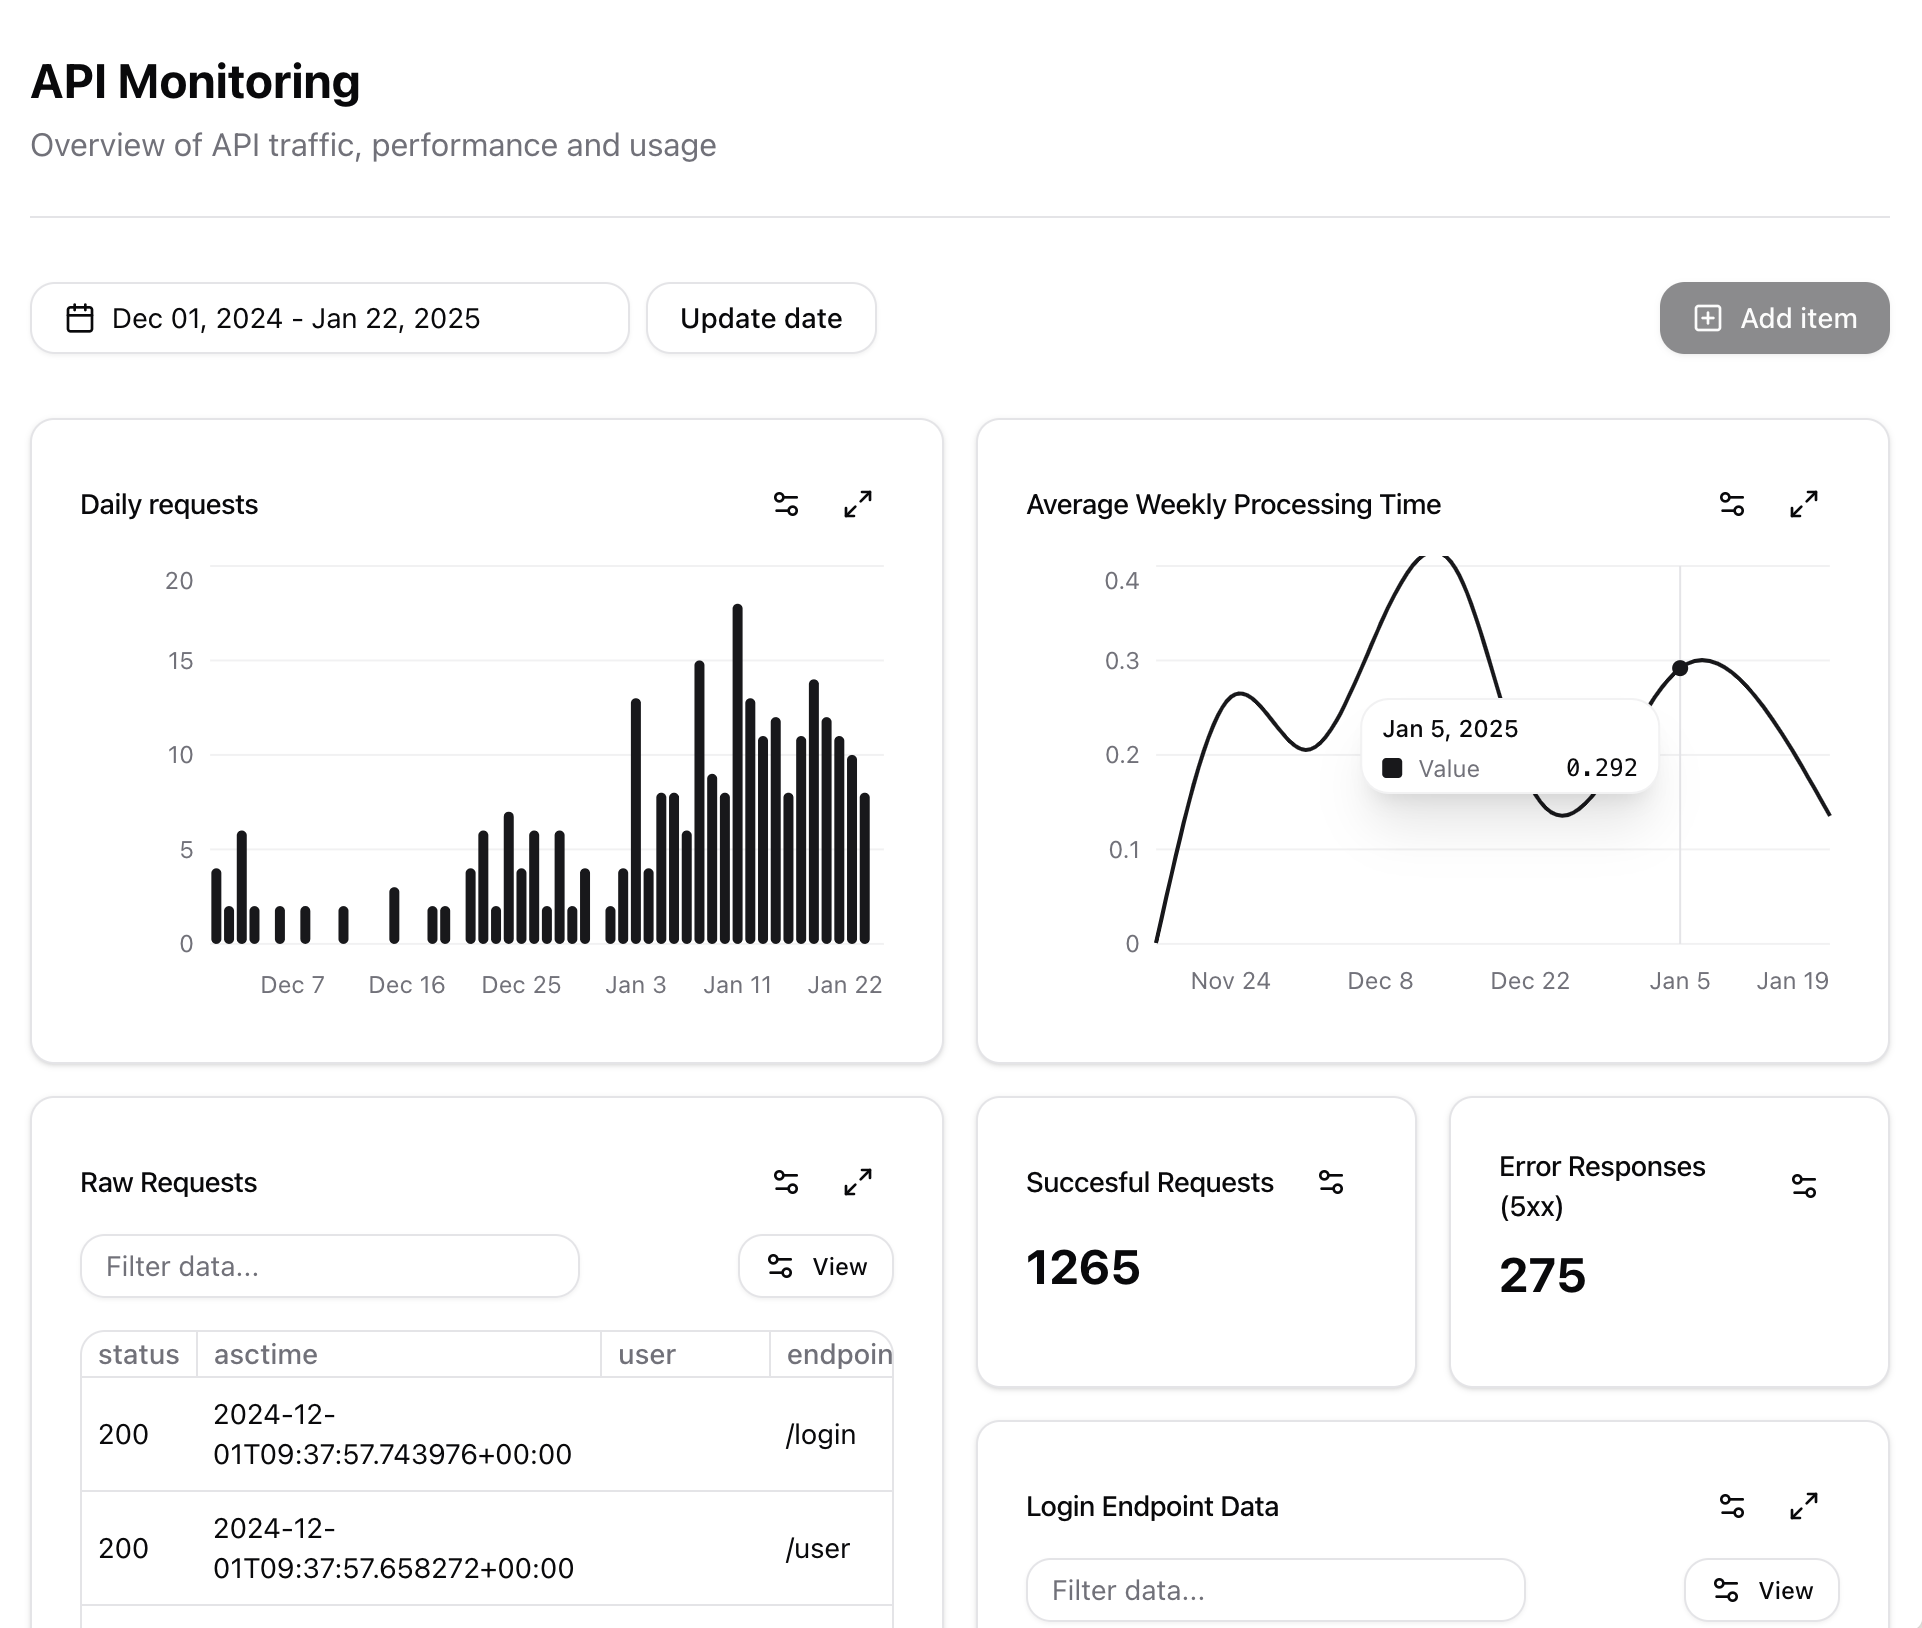Viewport: 1922px width, 1628px height.
Task: Sort by the status column header
Action: (139, 1354)
